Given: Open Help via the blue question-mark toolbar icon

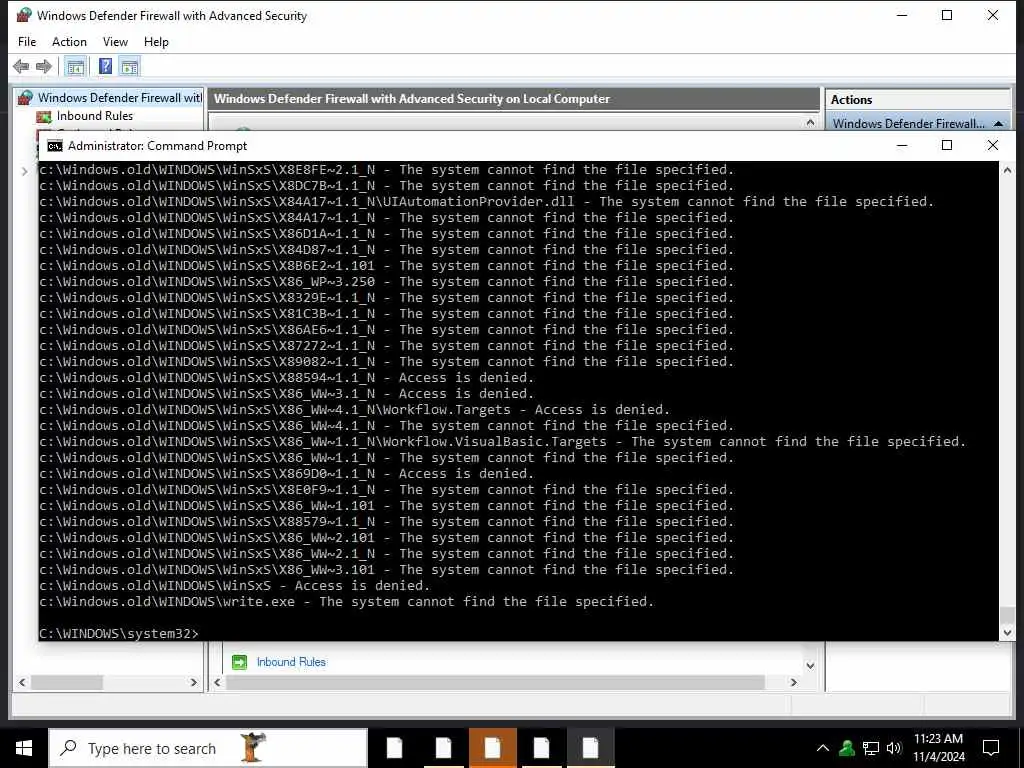Looking at the screenshot, I should (105, 66).
